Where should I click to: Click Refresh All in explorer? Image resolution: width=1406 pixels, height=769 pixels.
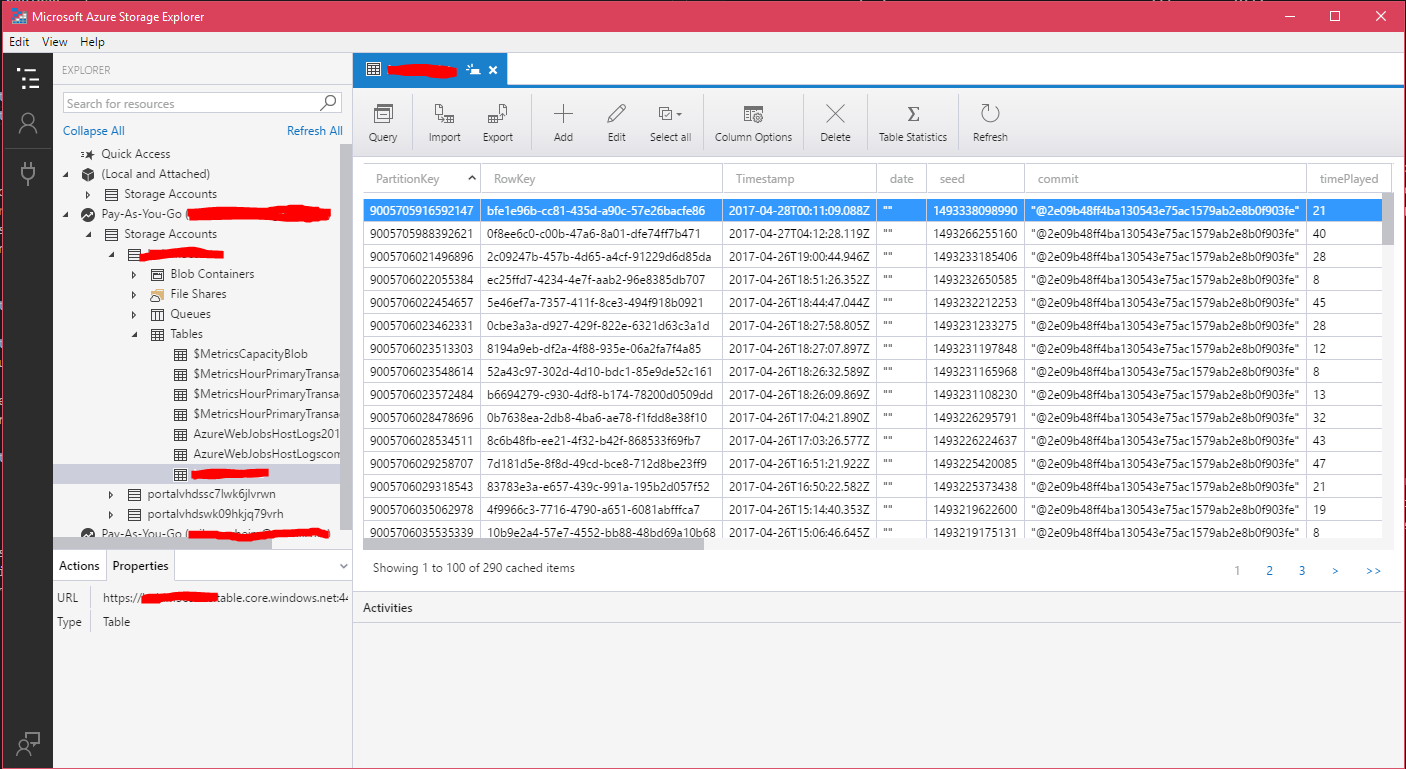[x=314, y=131]
